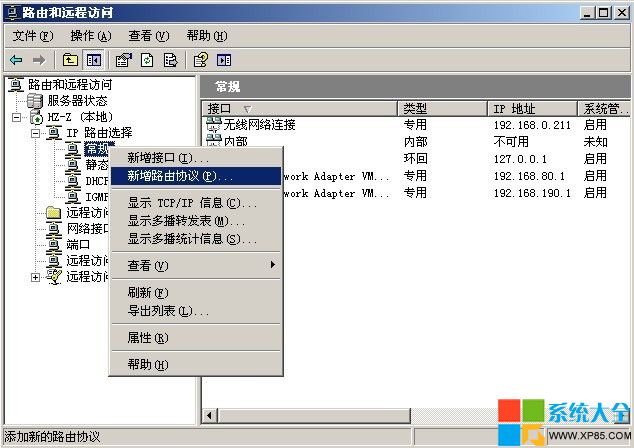Click 属性 in the context menu

click(147, 338)
